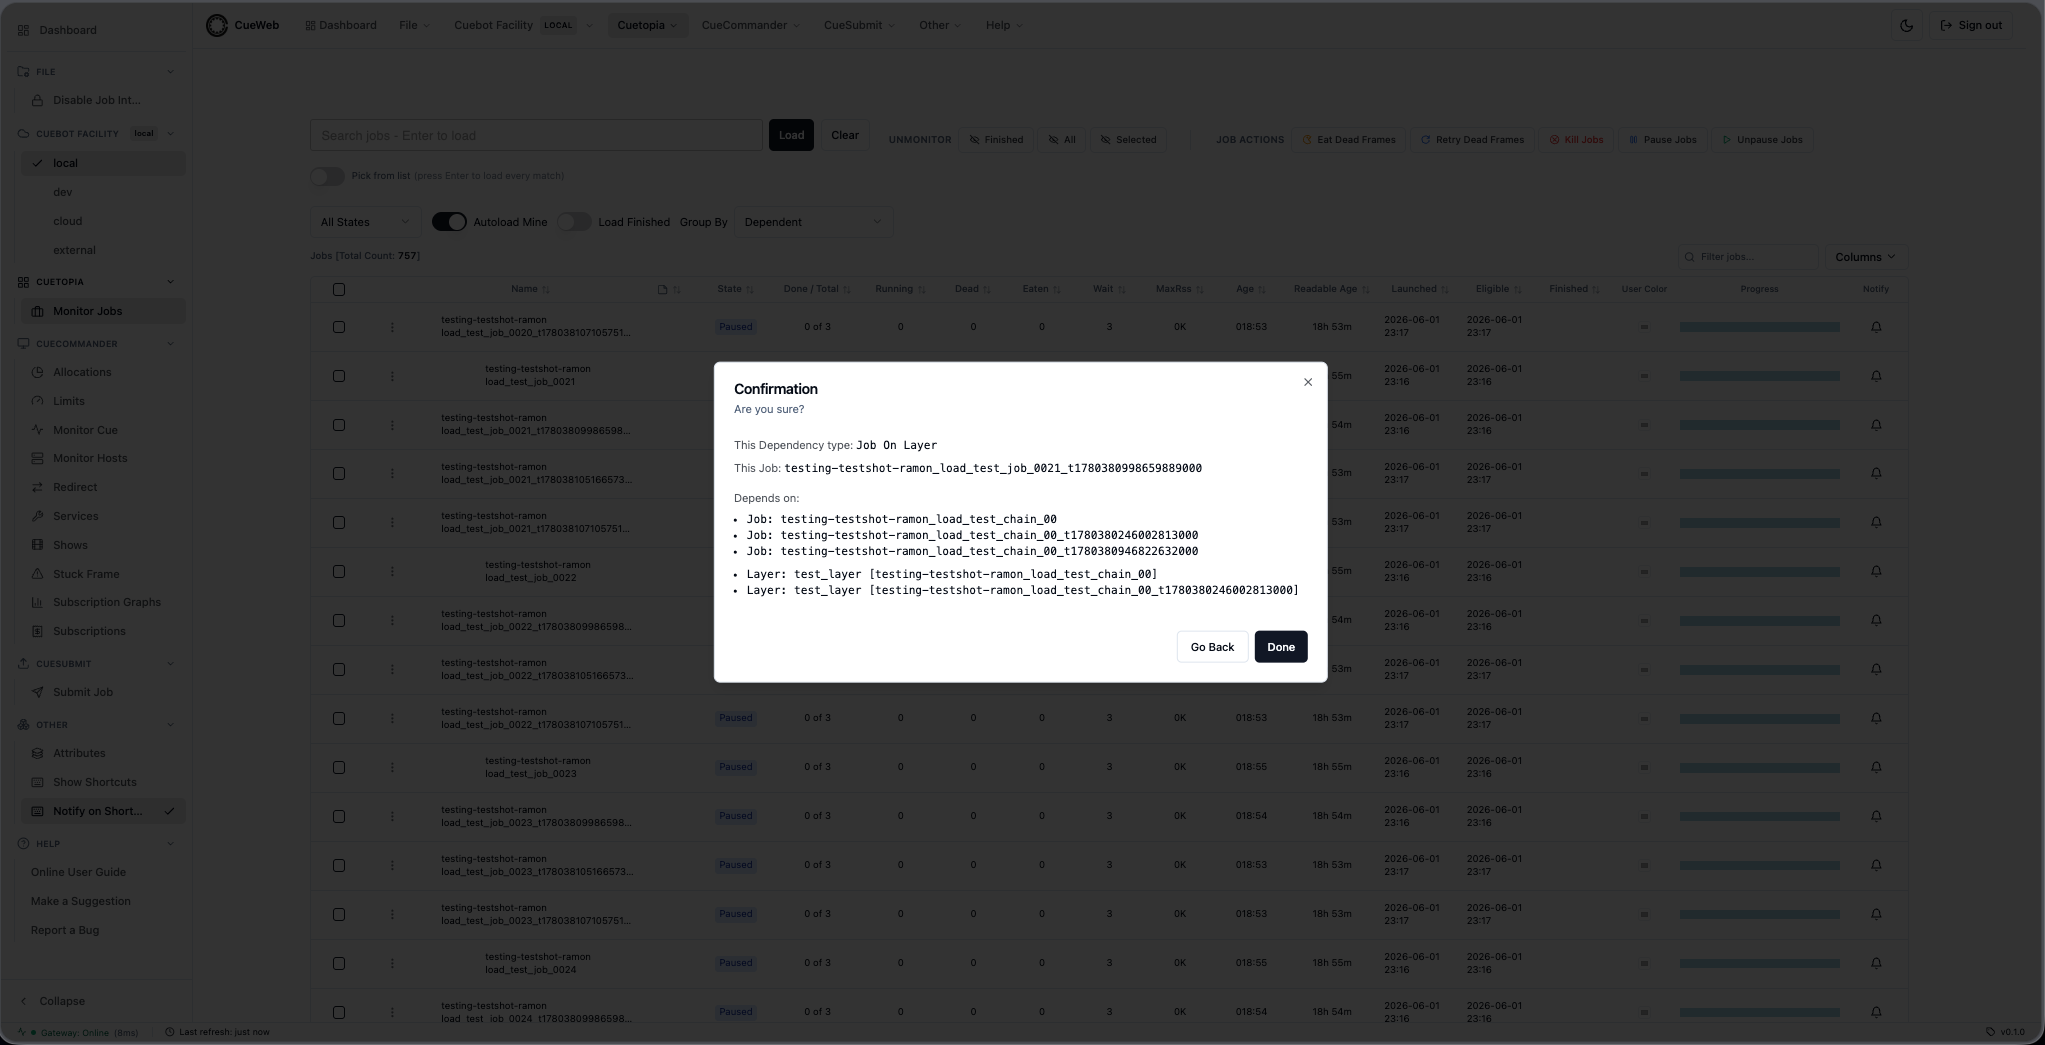Image resolution: width=2045 pixels, height=1045 pixels.
Task: Check box for load_test_job_0020 row
Action: pos(339,327)
